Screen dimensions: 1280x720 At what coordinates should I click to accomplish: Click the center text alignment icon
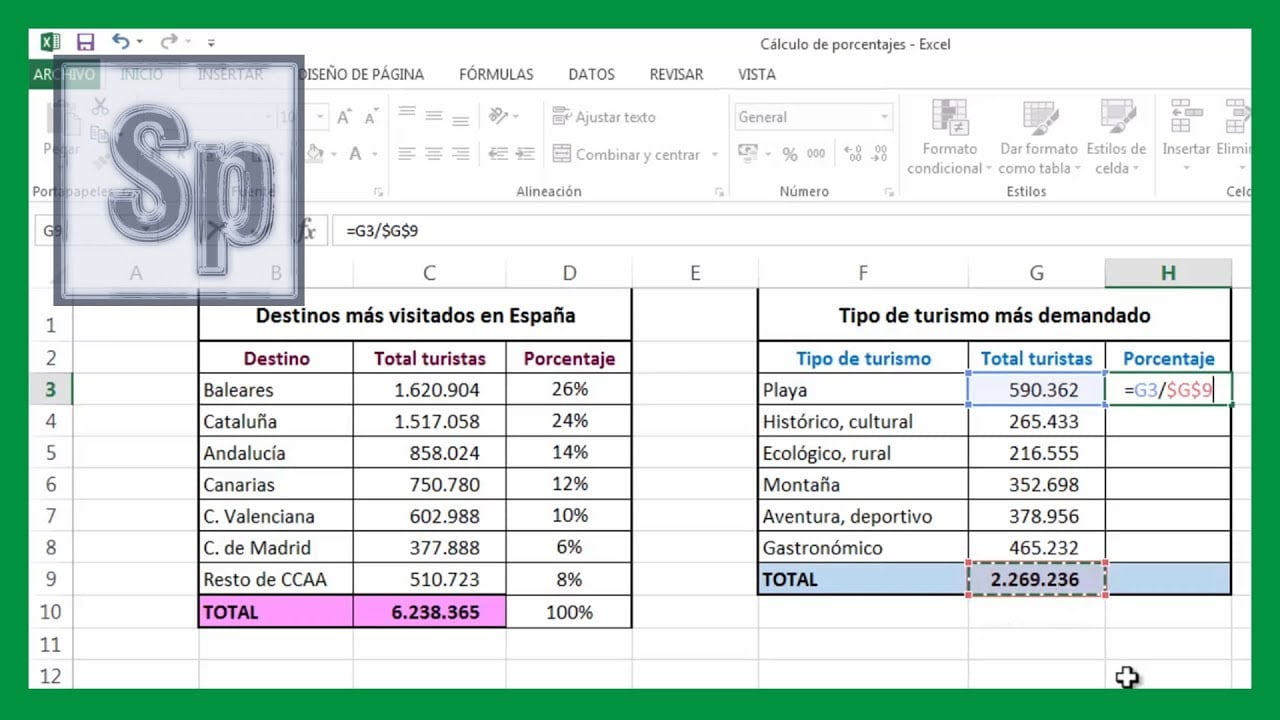[433, 154]
